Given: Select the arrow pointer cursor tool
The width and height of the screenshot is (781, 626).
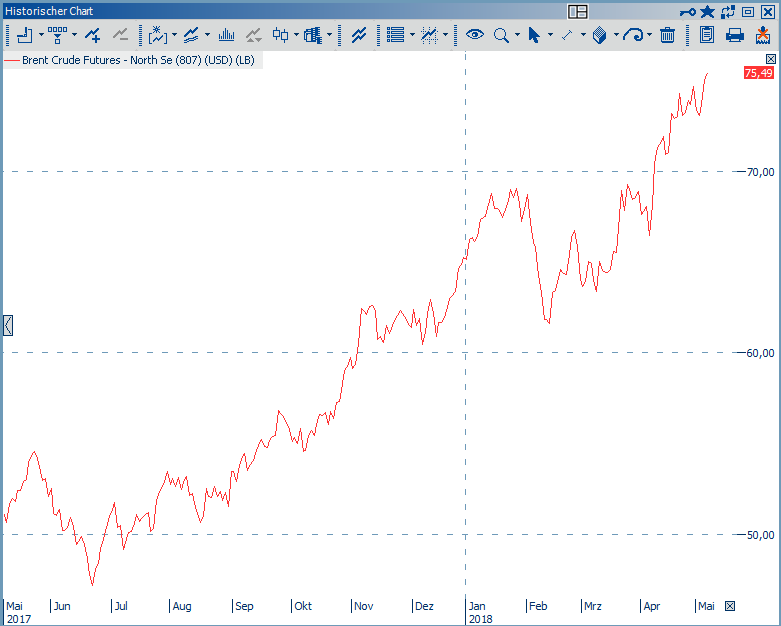Looking at the screenshot, I should 534,35.
